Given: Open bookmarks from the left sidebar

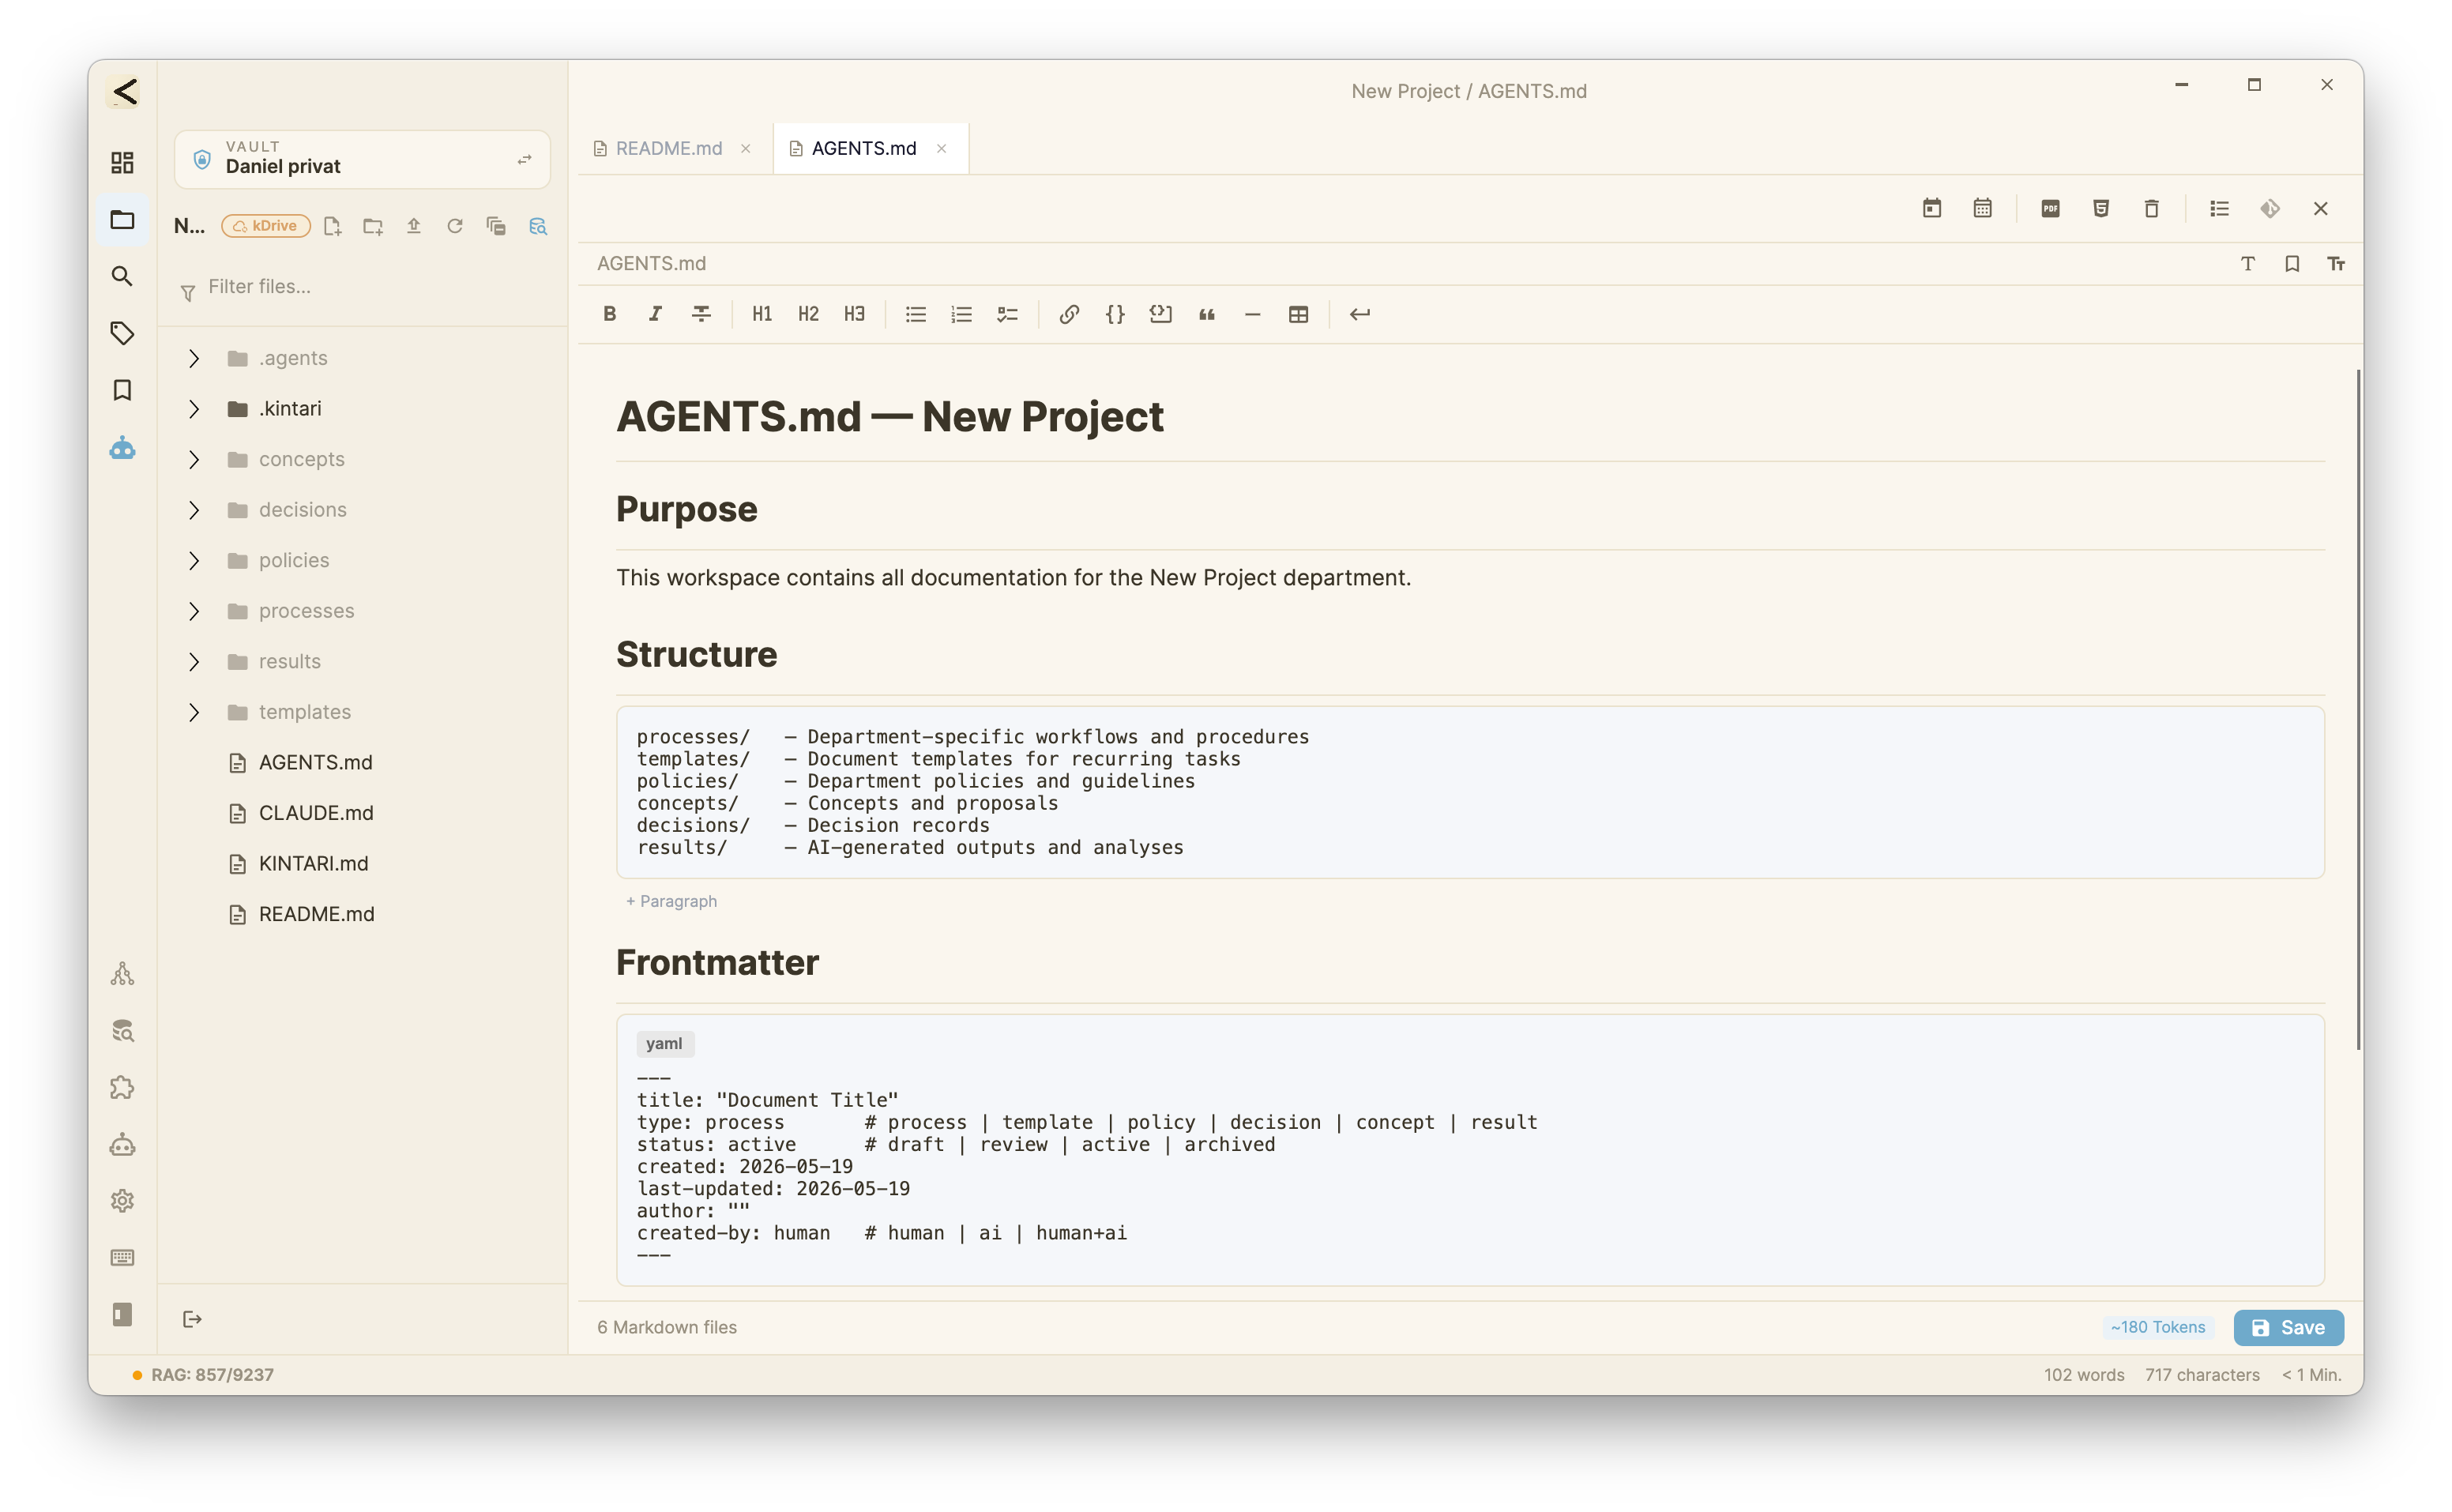Looking at the screenshot, I should [122, 390].
